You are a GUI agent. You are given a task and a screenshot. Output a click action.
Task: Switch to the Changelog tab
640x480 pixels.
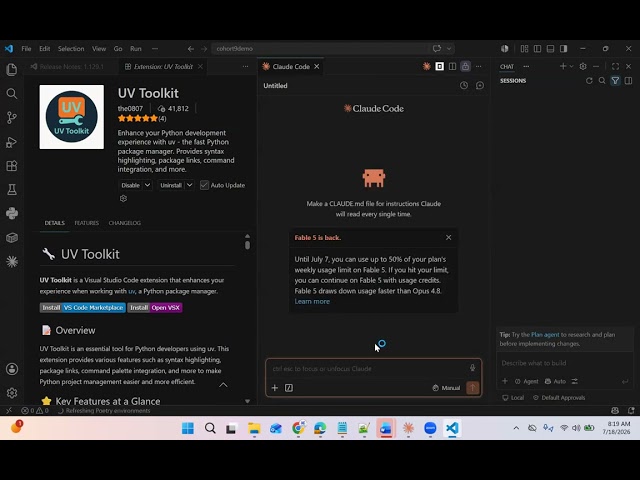point(124,223)
